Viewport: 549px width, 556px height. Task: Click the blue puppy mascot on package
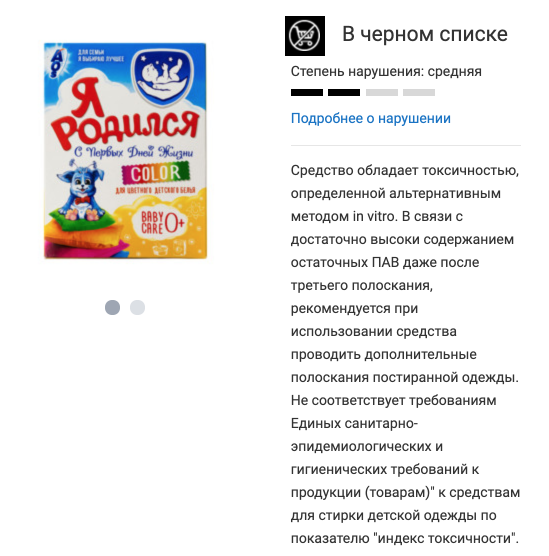pyautogui.click(x=83, y=190)
